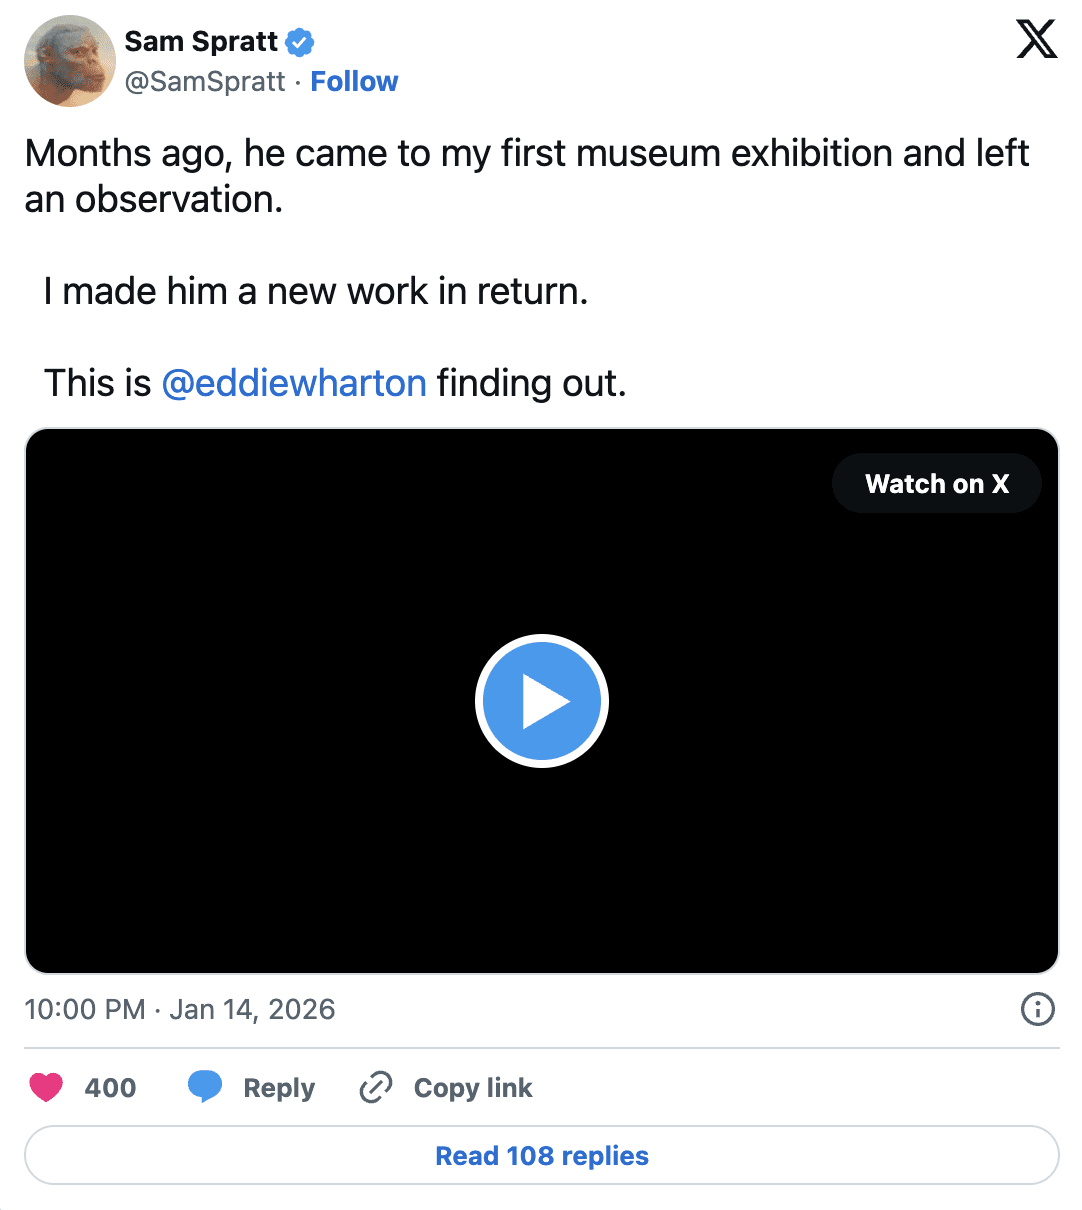Click the chain link icon
Image resolution: width=1082 pixels, height=1210 pixels.
(376, 1087)
